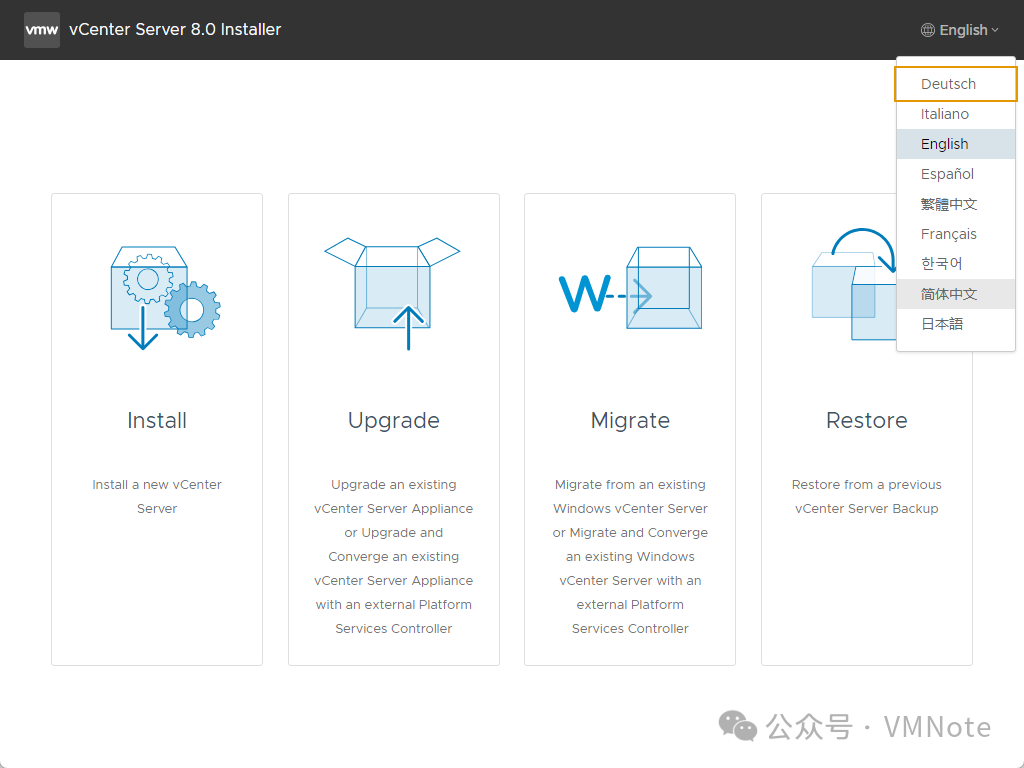Choose English in the language list

point(955,144)
